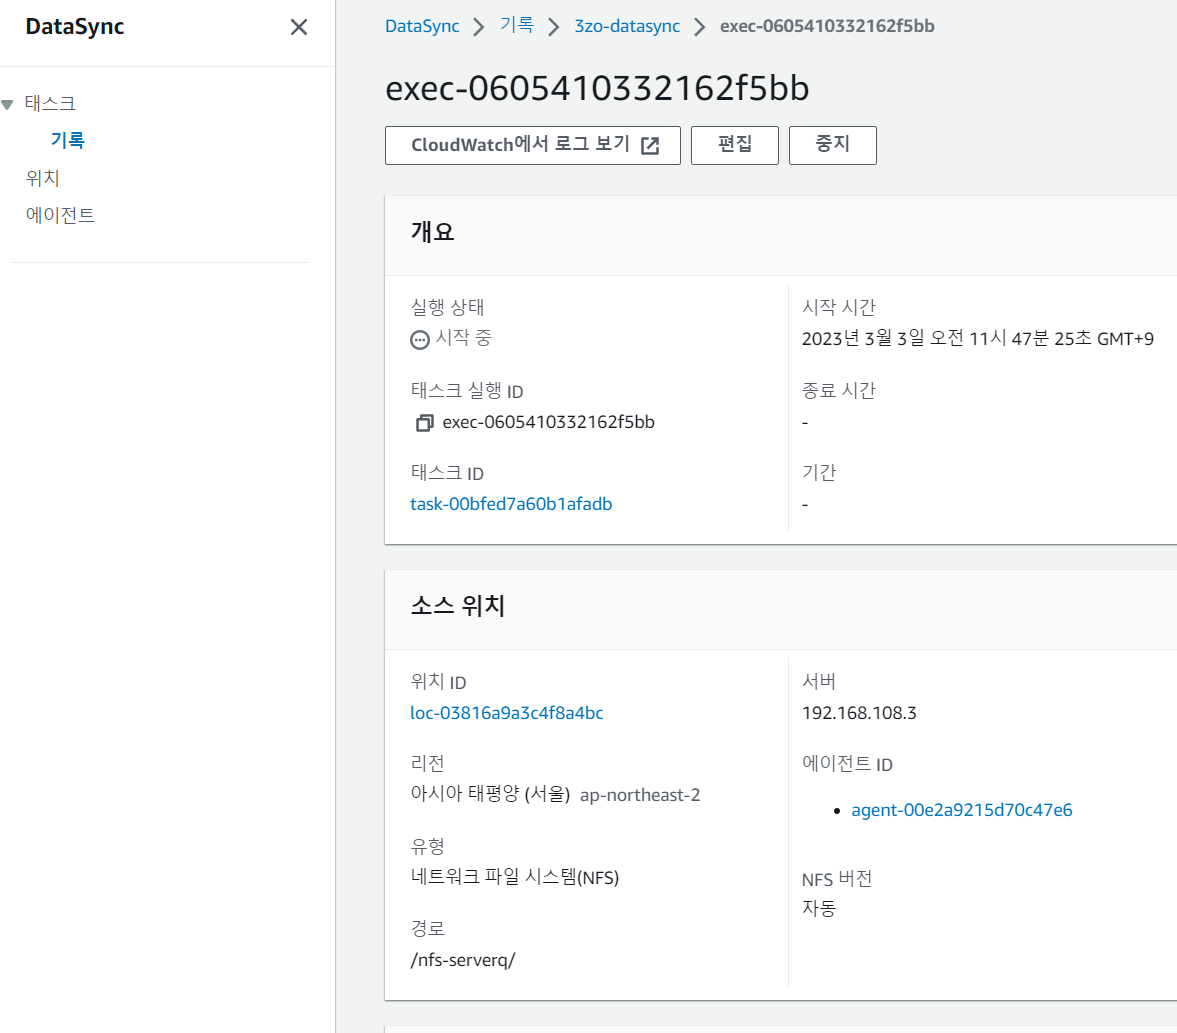Click the 시작 중 status icon

coord(420,340)
